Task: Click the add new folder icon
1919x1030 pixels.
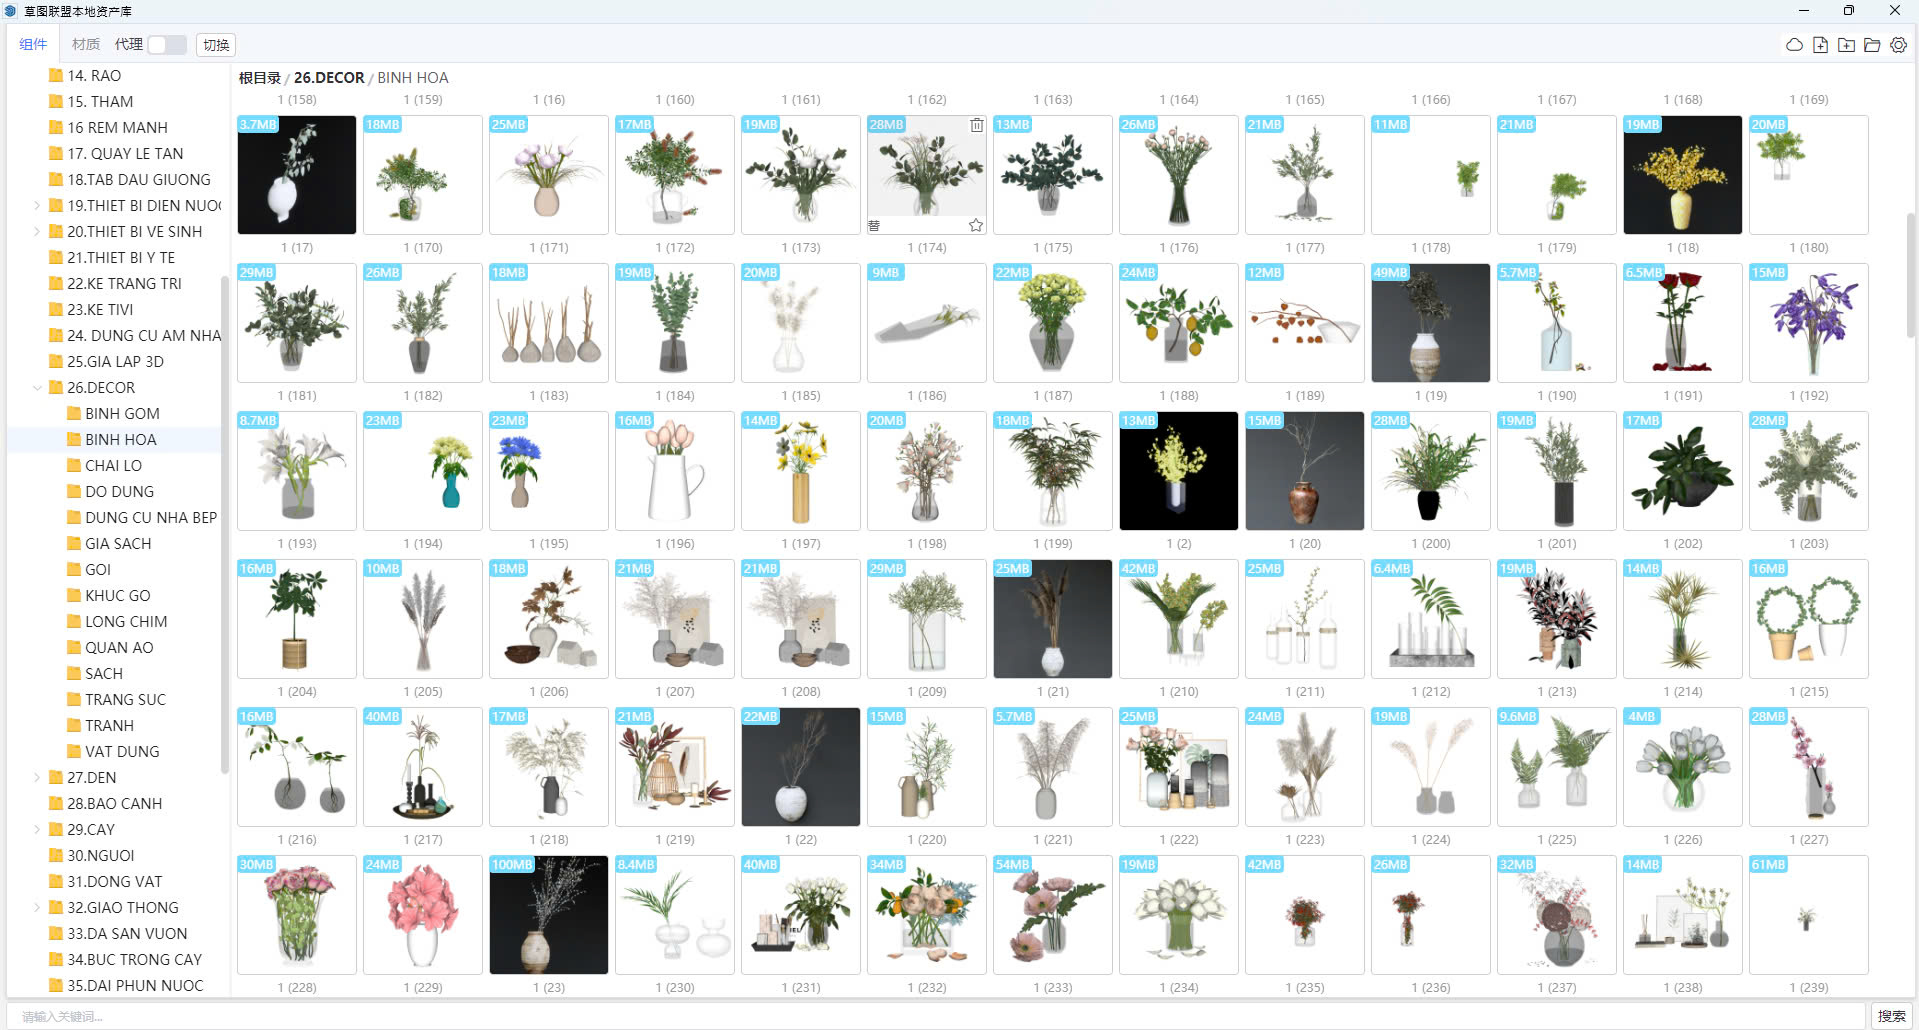Action: point(1846,45)
